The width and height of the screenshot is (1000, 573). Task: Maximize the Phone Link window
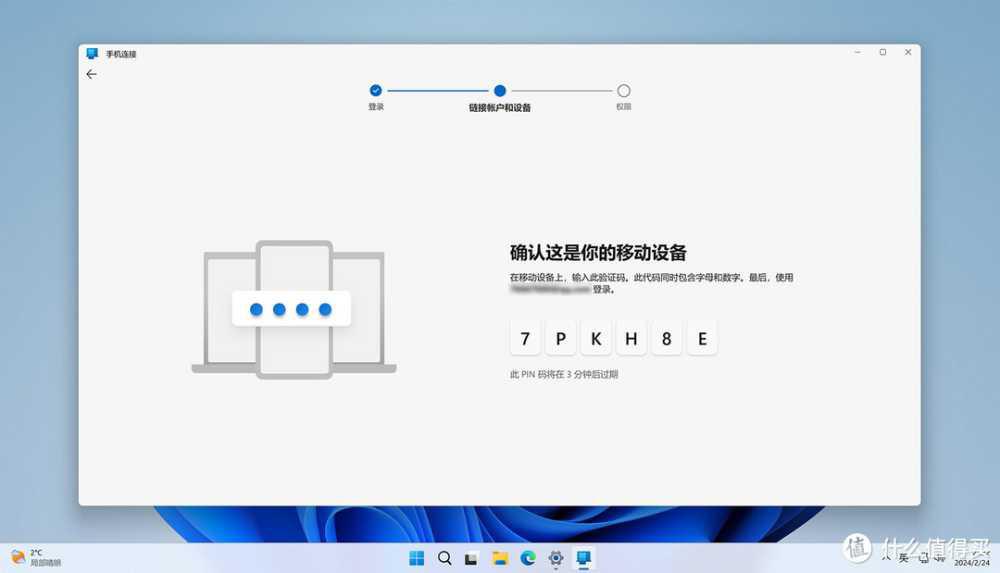(x=883, y=52)
